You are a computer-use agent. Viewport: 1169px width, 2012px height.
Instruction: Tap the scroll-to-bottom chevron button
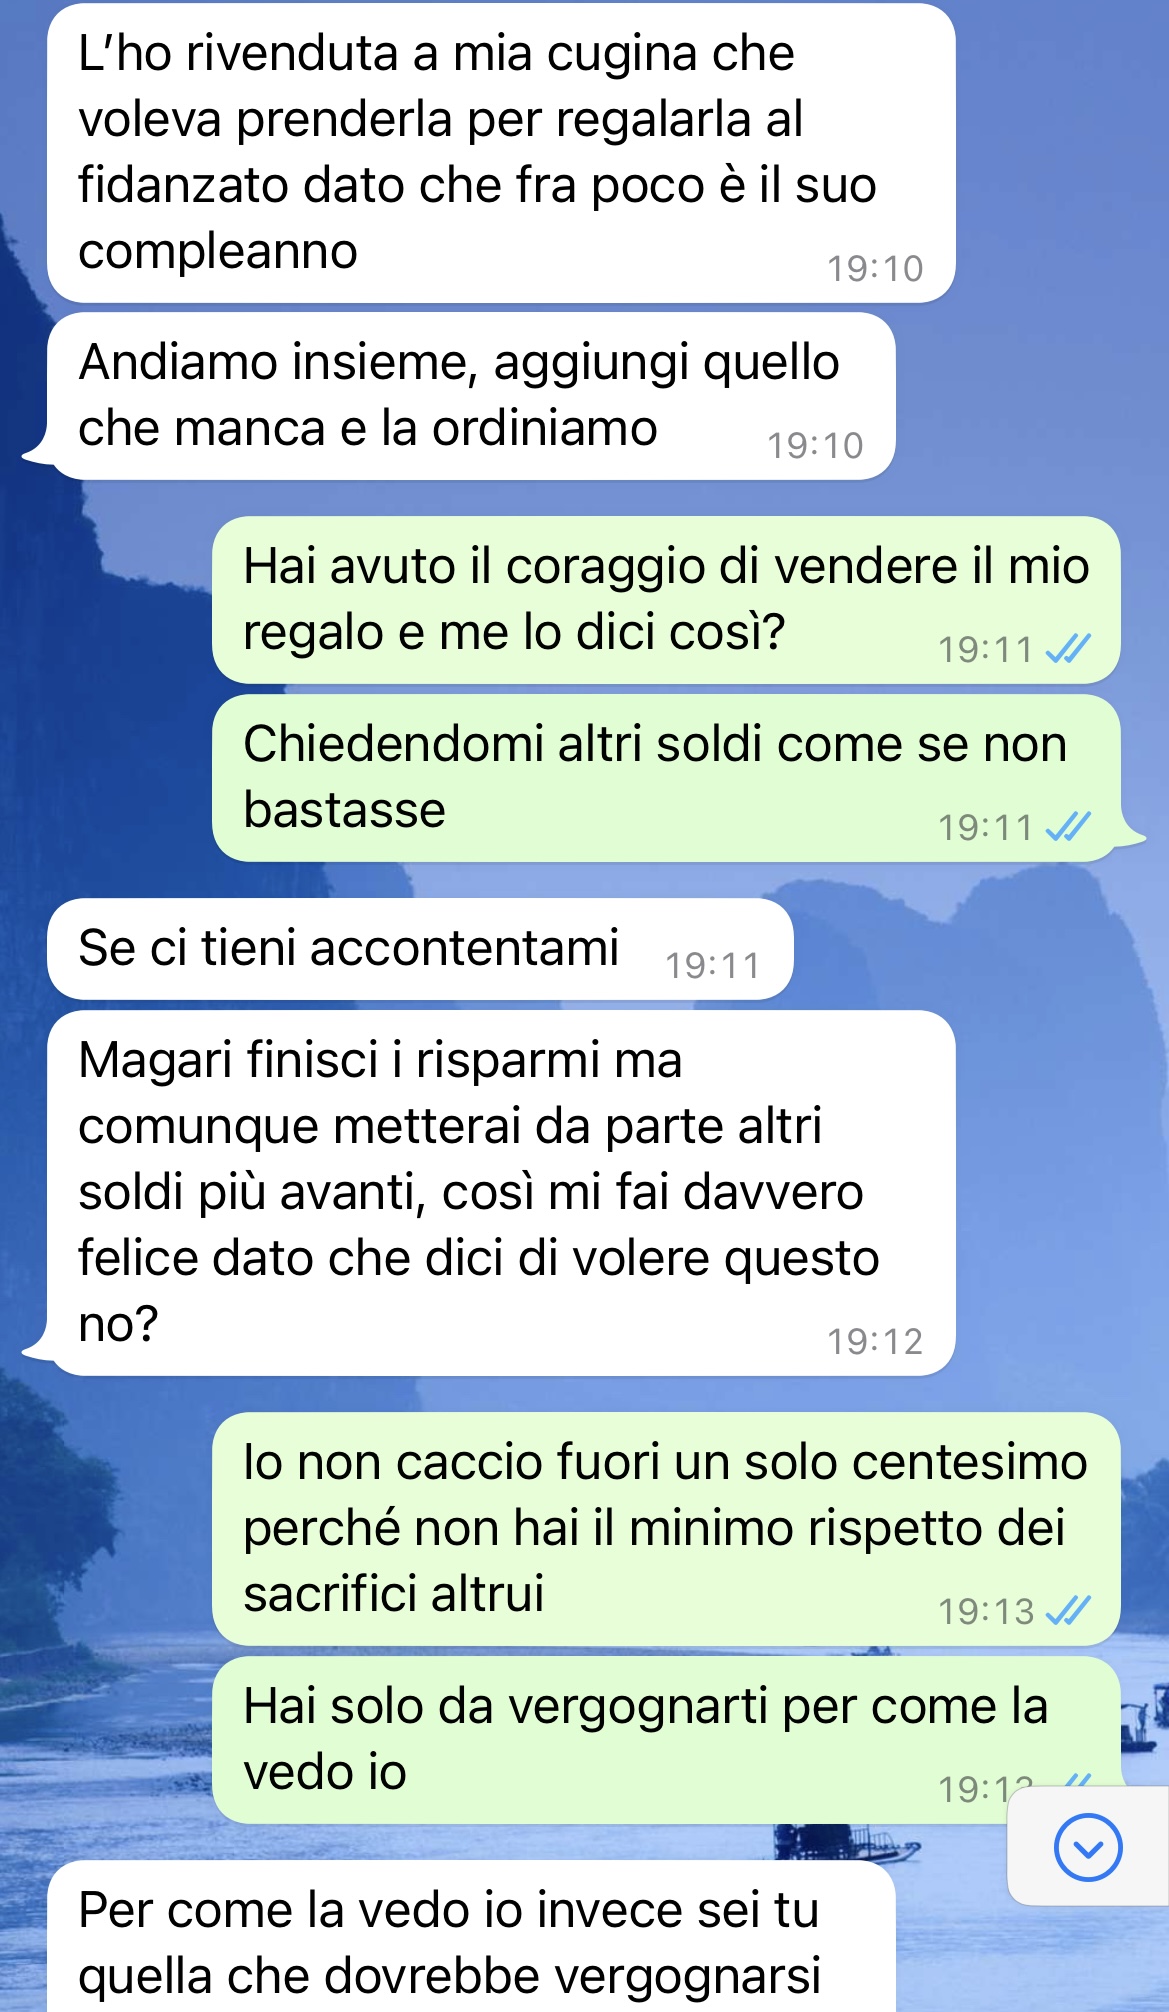[x=1088, y=1847]
